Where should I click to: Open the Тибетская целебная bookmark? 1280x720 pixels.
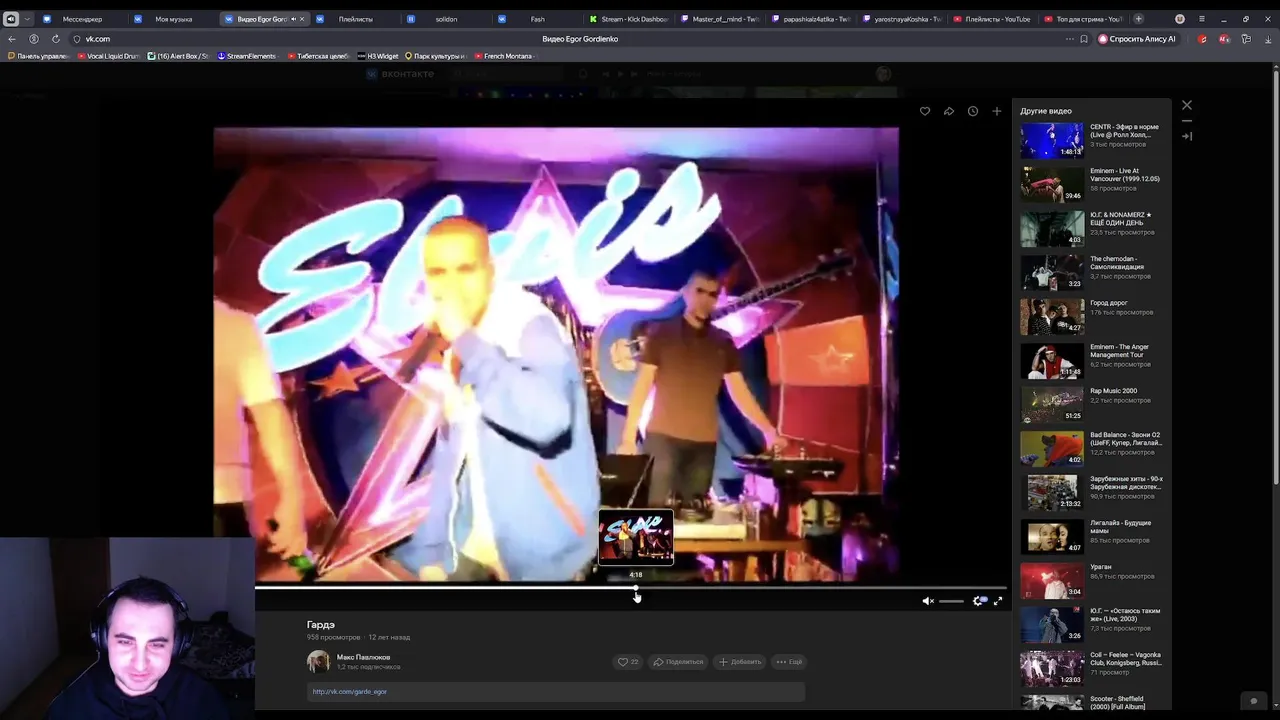pos(318,56)
